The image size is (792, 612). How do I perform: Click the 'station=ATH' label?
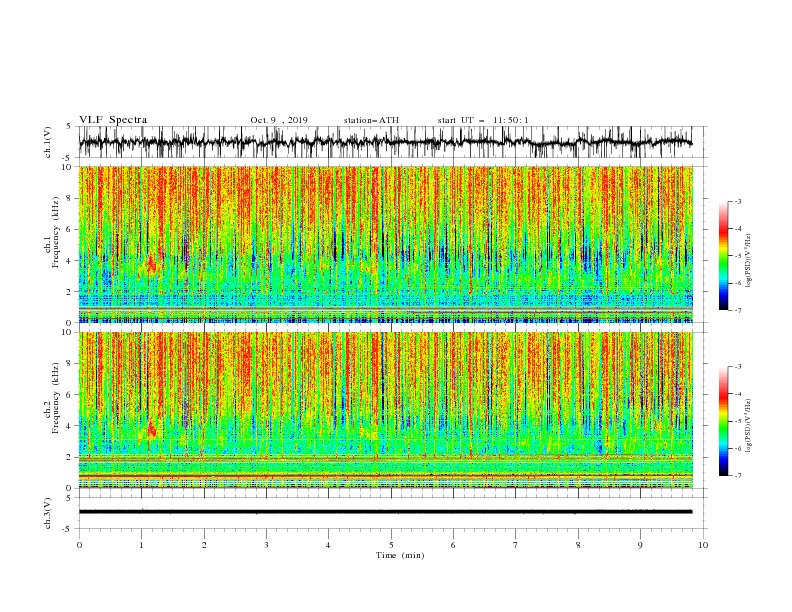click(x=371, y=120)
